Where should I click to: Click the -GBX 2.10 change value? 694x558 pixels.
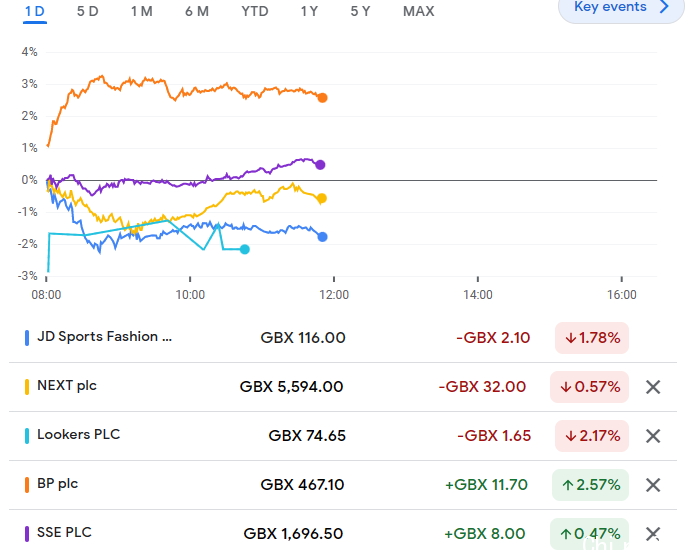pos(493,338)
